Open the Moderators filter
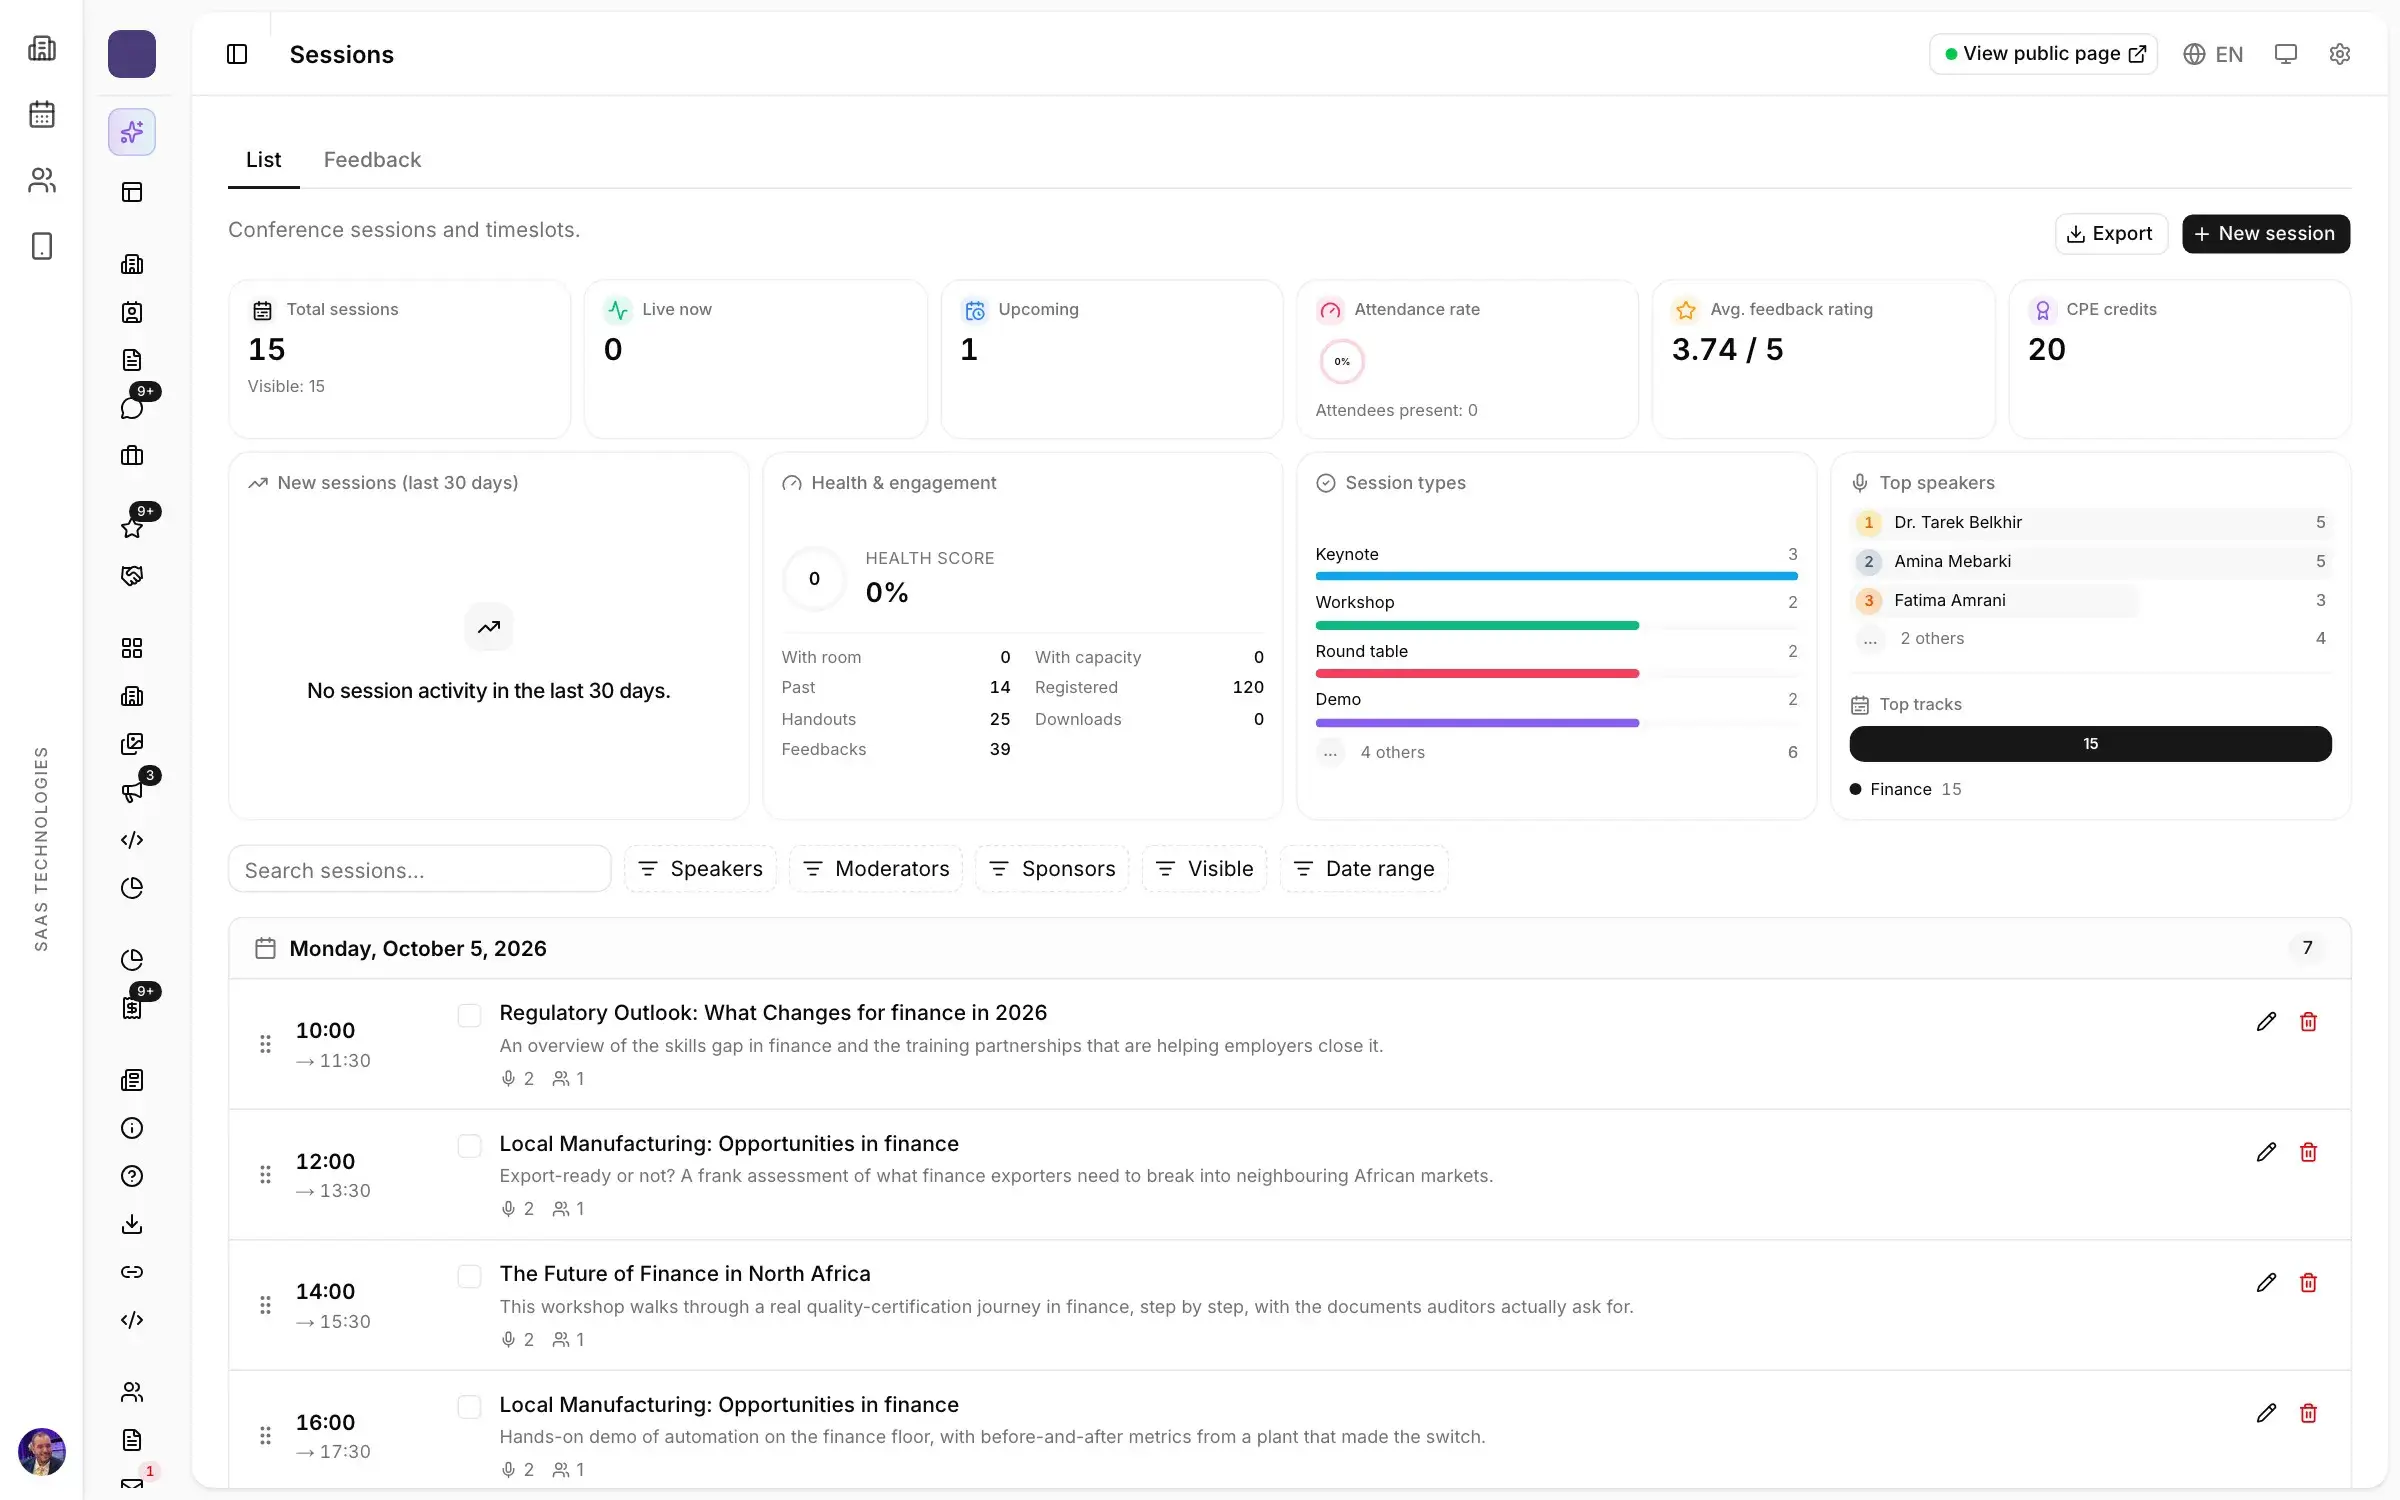Screen dimensions: 2400x1500 click(x=876, y=869)
